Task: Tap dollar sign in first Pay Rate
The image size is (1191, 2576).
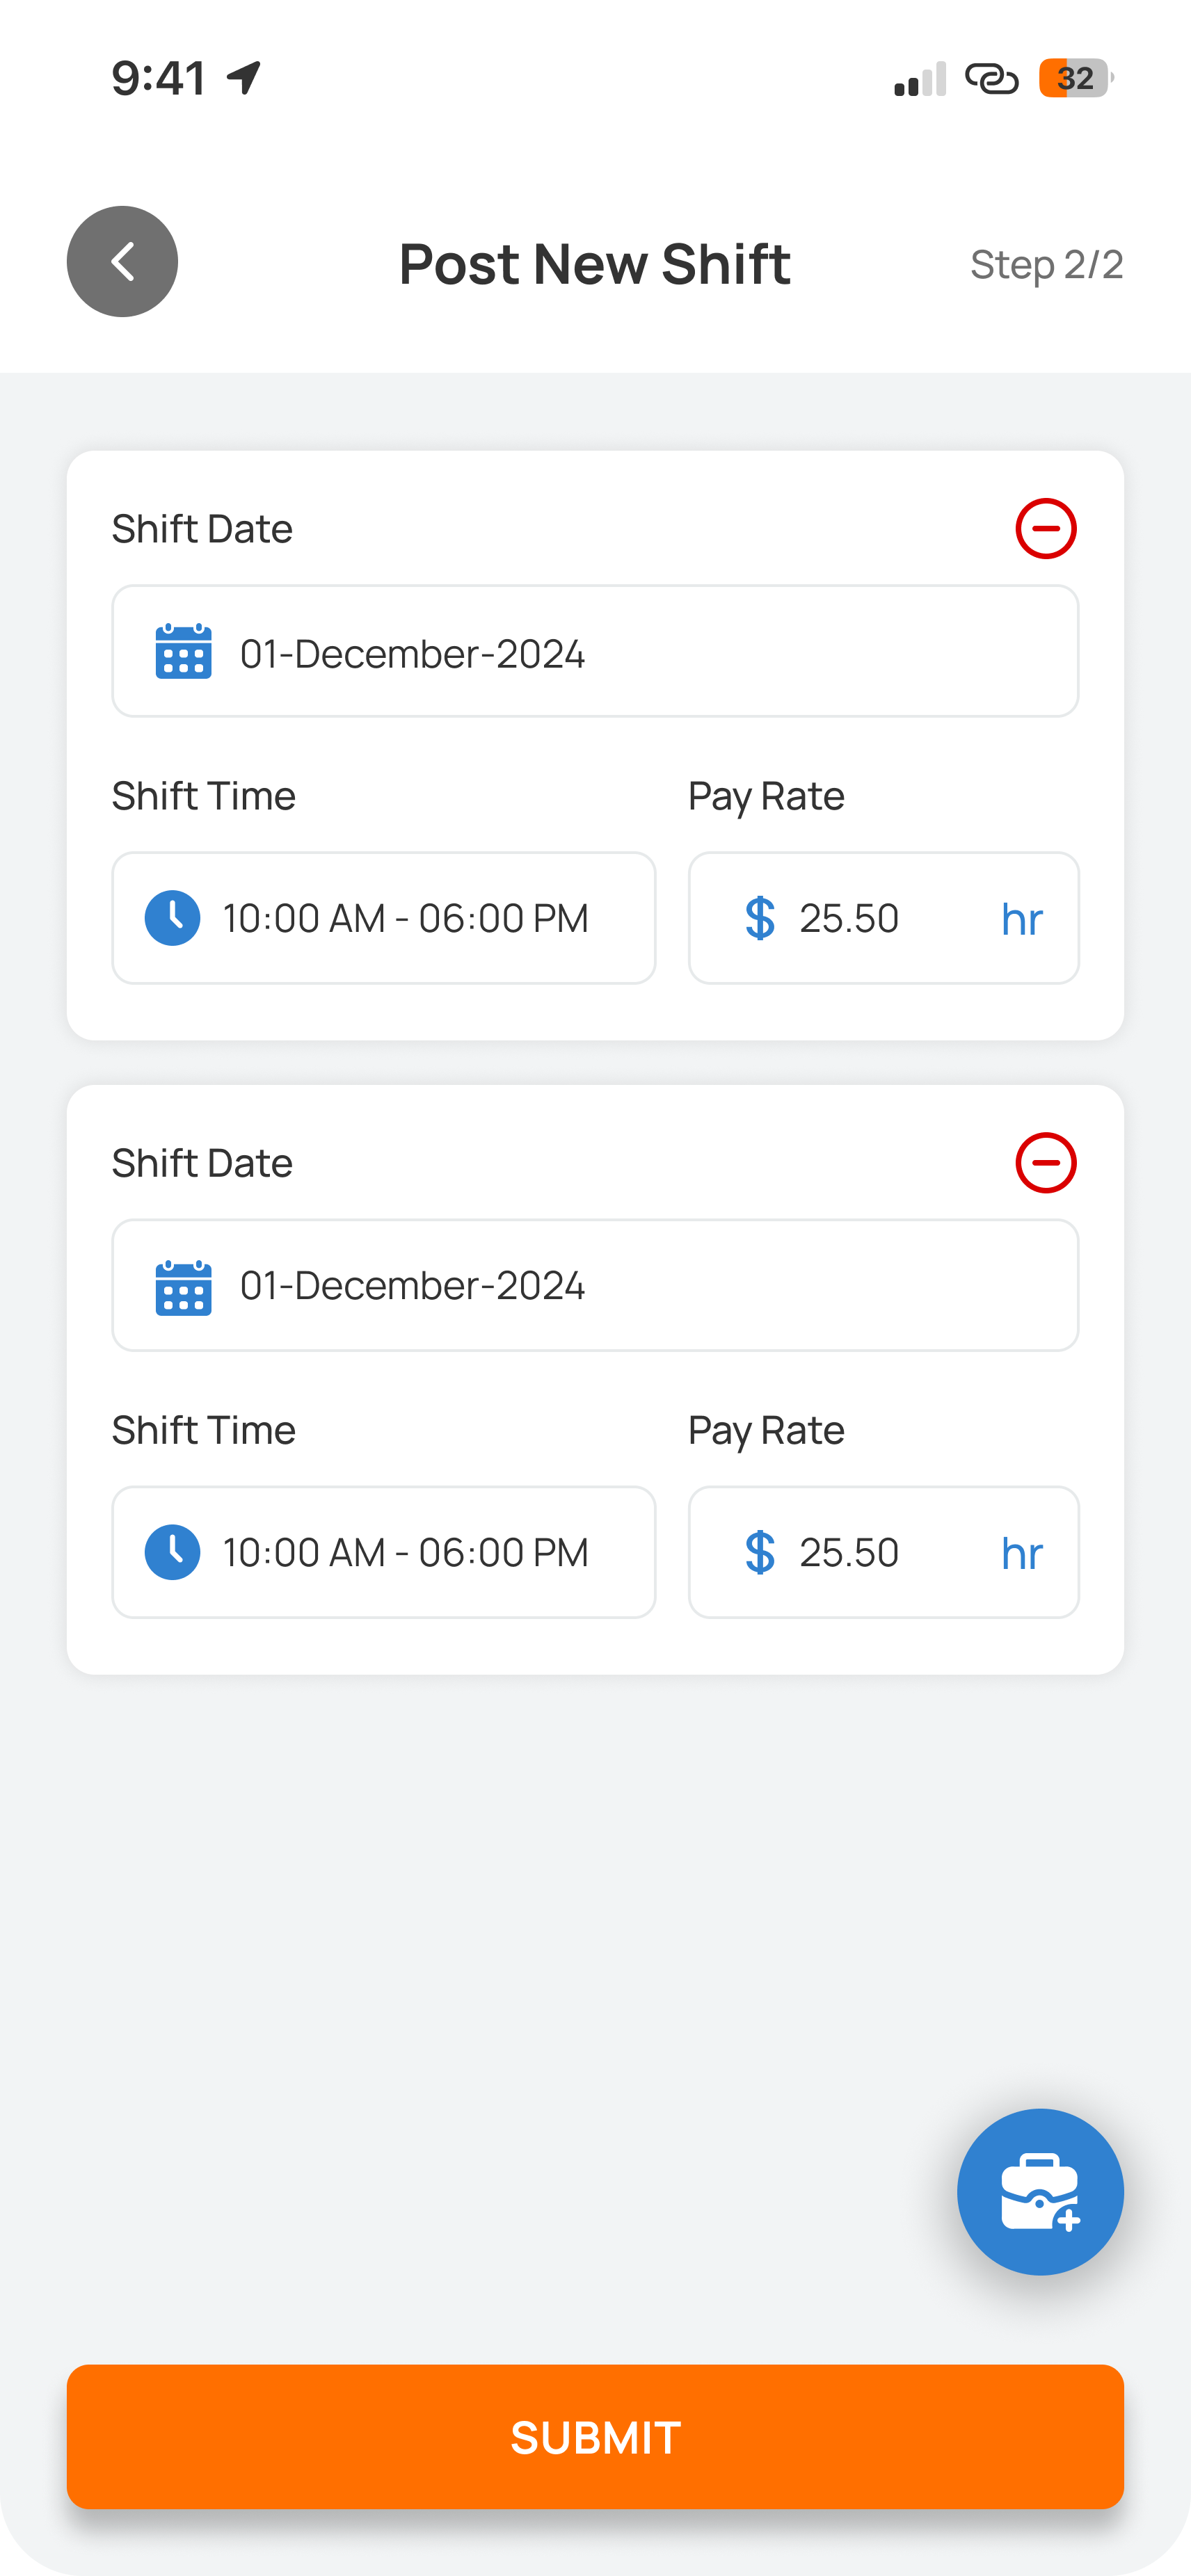Action: (760, 918)
